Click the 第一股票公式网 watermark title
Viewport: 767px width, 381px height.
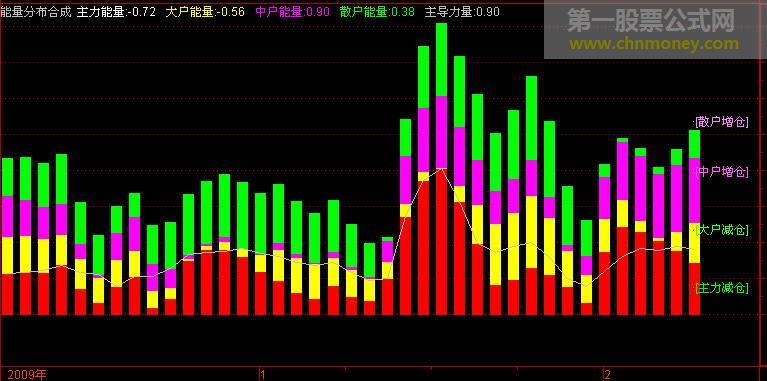651,22
